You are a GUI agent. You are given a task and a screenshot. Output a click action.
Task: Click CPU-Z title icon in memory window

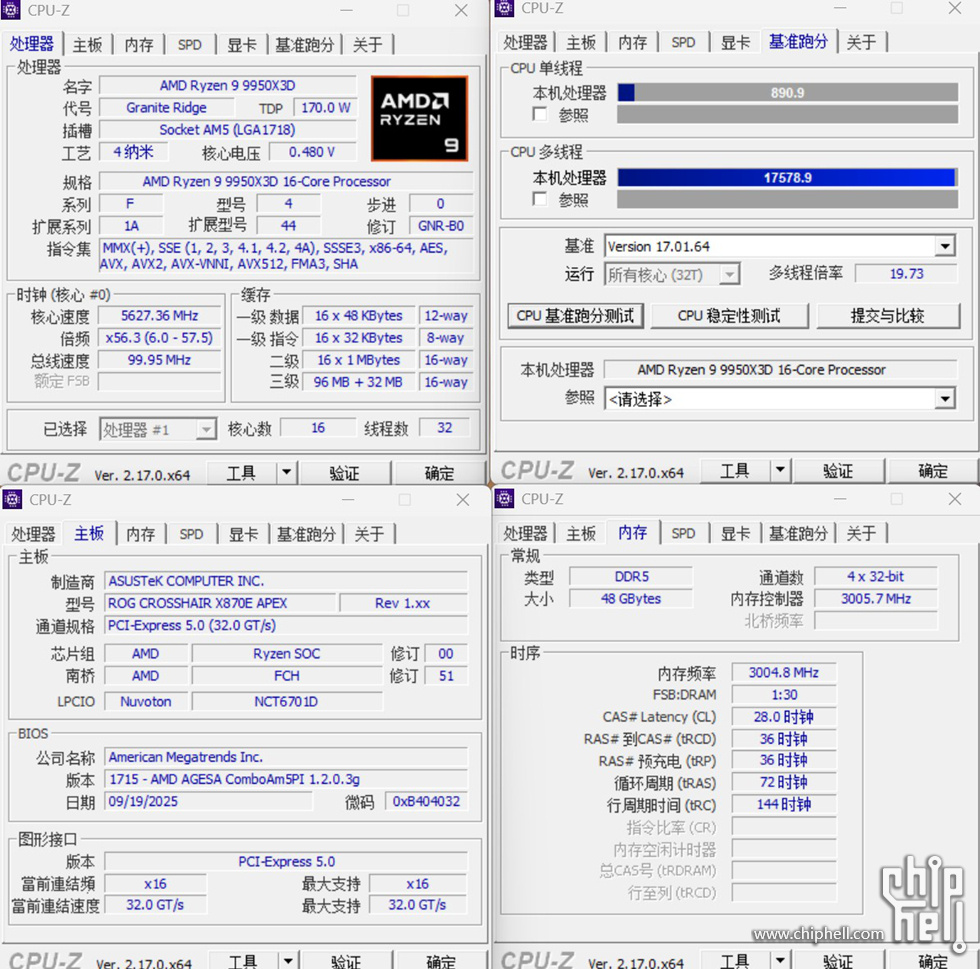[505, 498]
